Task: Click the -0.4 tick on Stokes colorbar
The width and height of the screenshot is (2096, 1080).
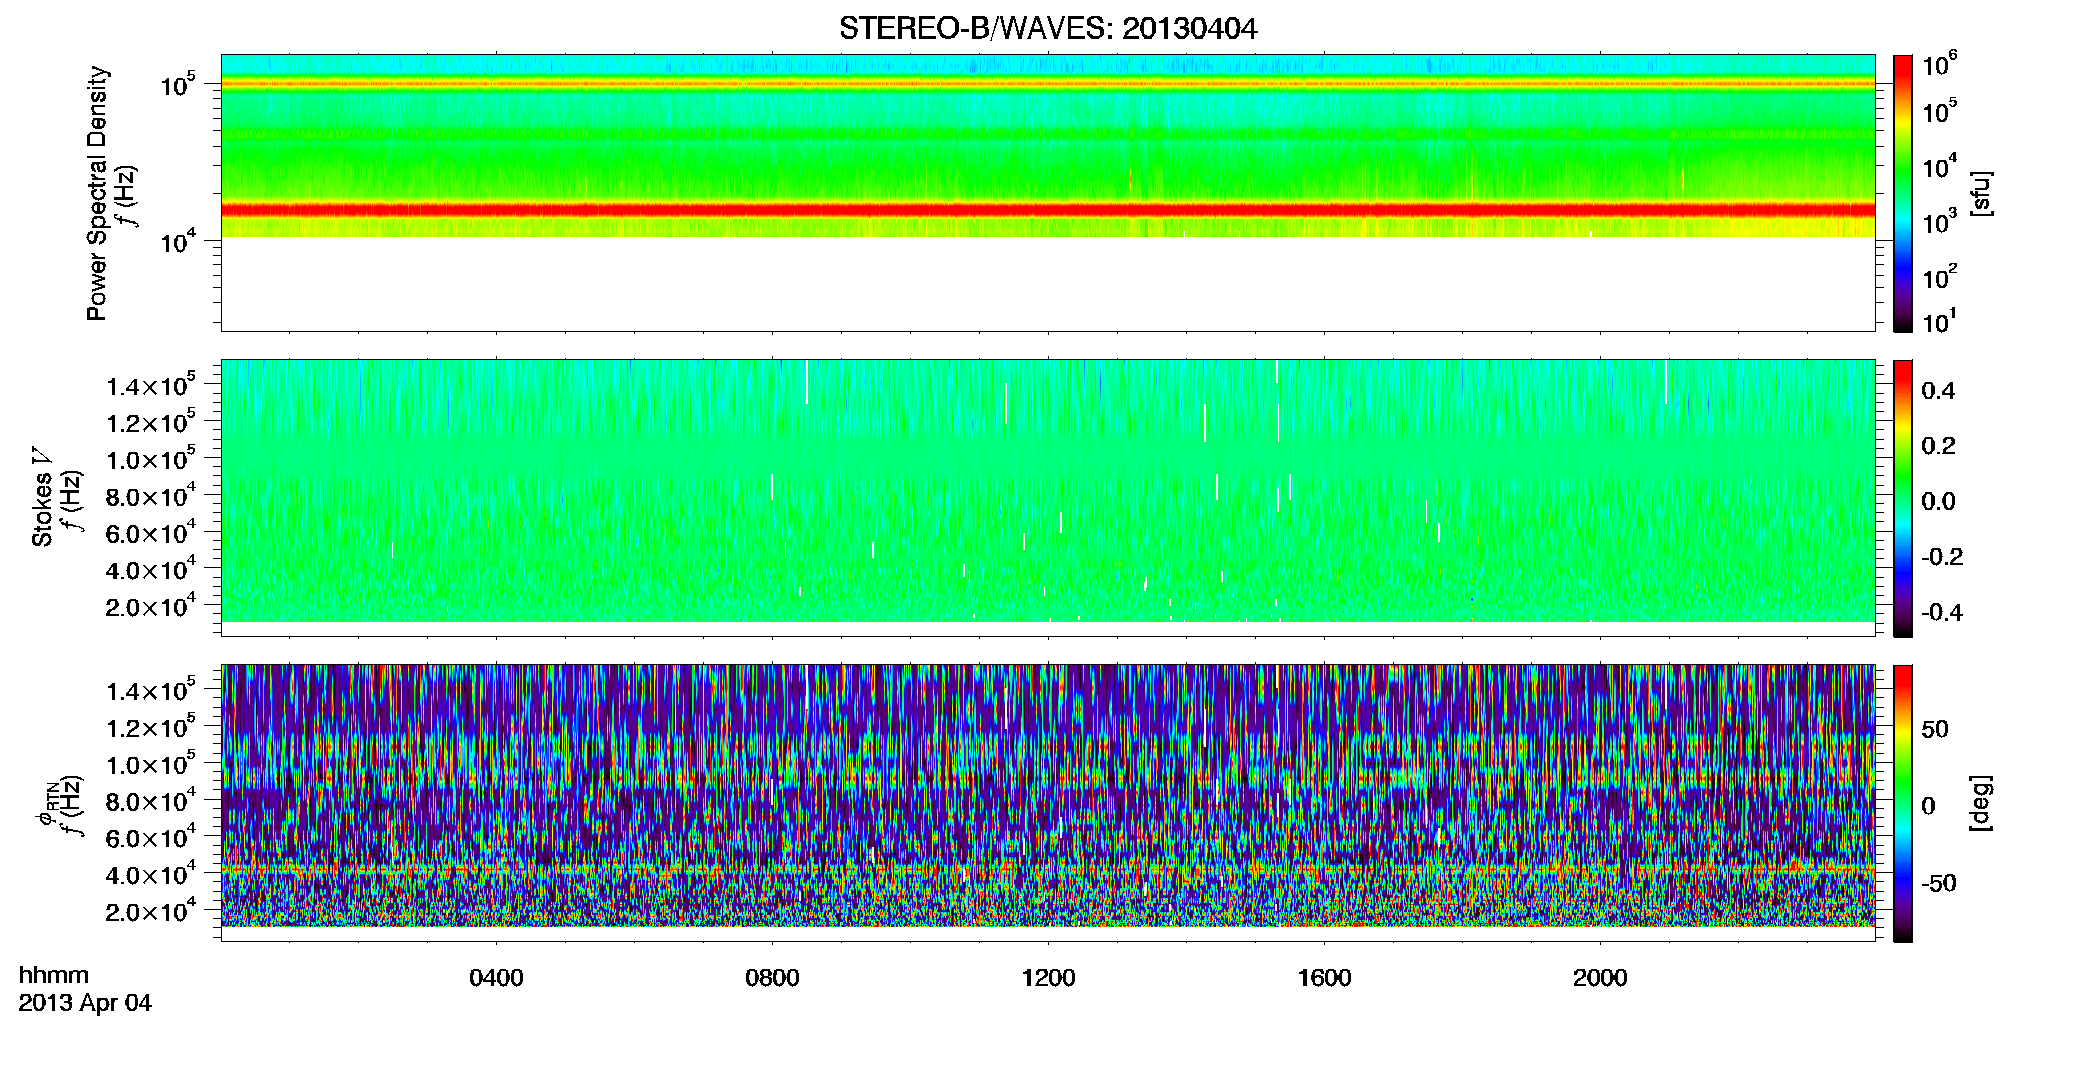Action: pos(1942,612)
